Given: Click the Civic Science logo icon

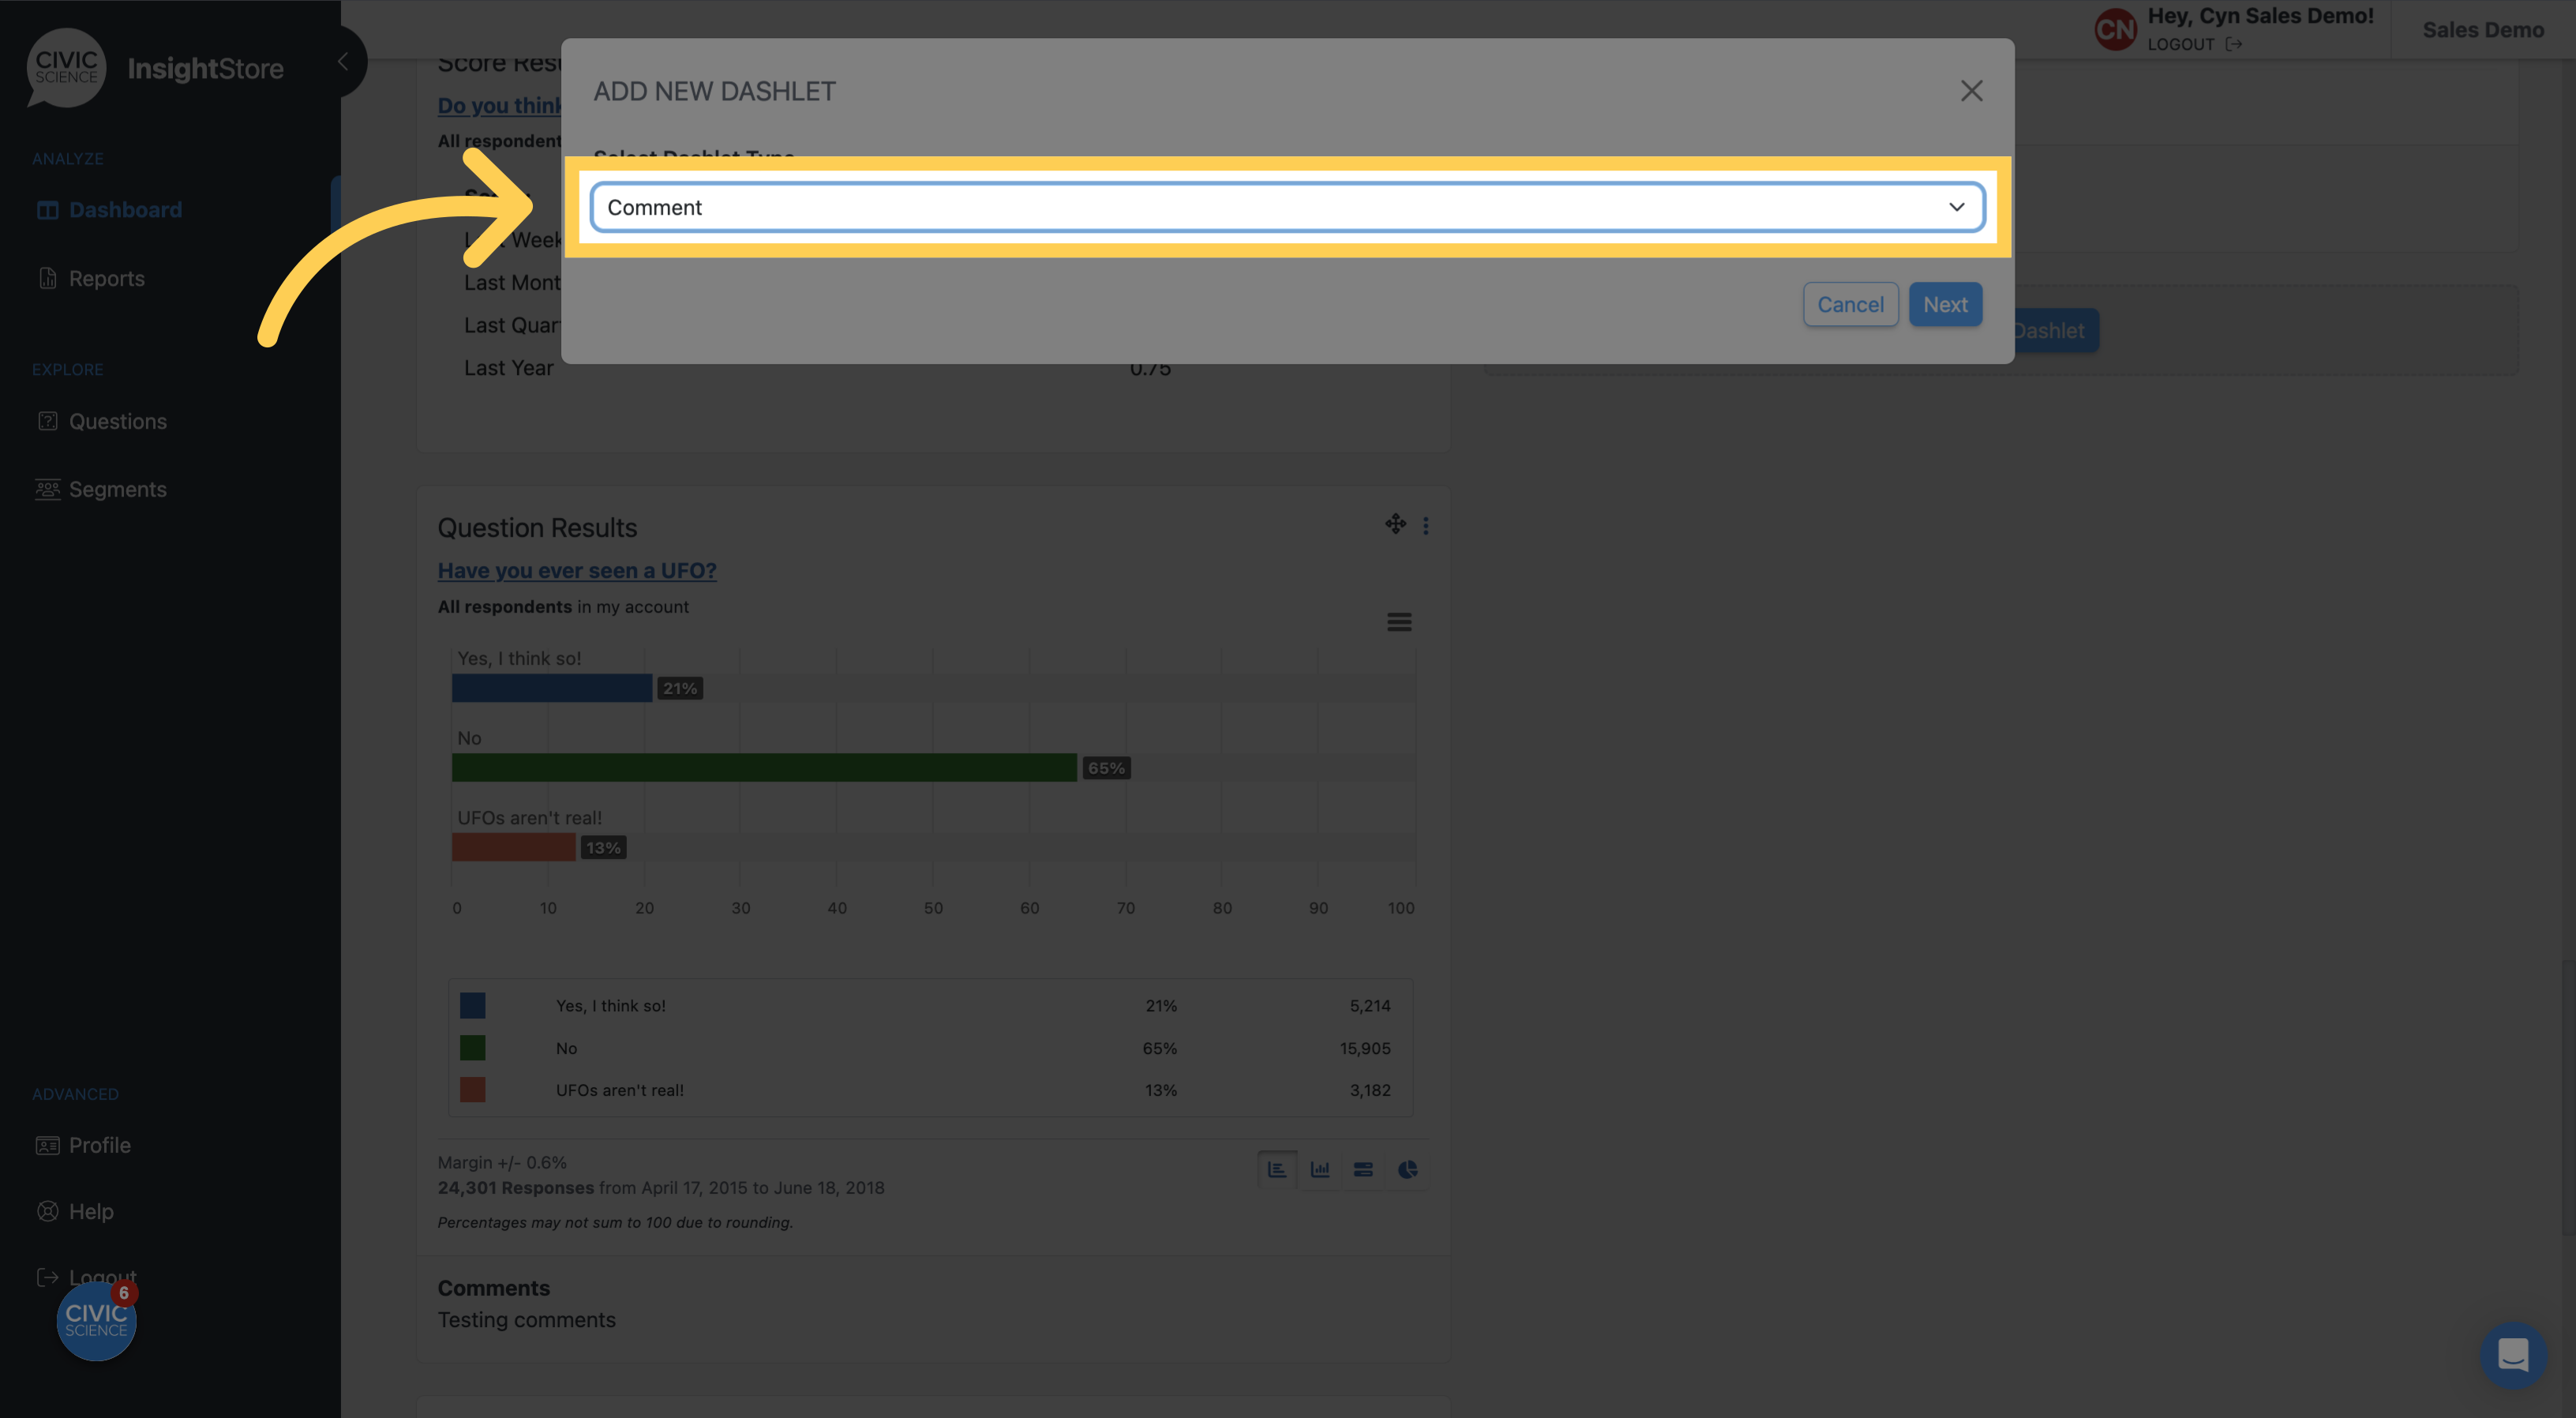Looking at the screenshot, I should coord(66,66).
